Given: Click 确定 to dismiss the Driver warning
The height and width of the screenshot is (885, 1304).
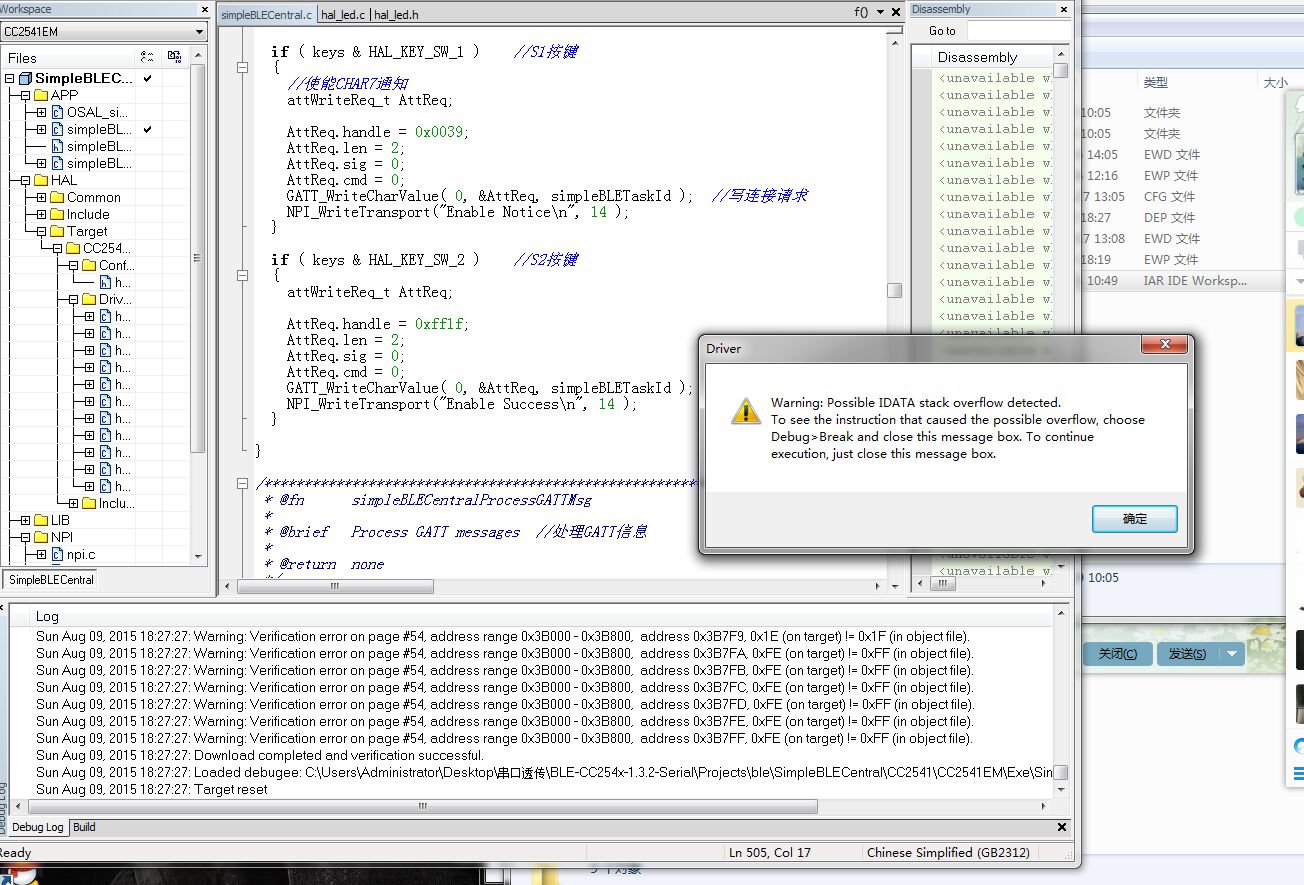Looking at the screenshot, I should click(x=1135, y=519).
